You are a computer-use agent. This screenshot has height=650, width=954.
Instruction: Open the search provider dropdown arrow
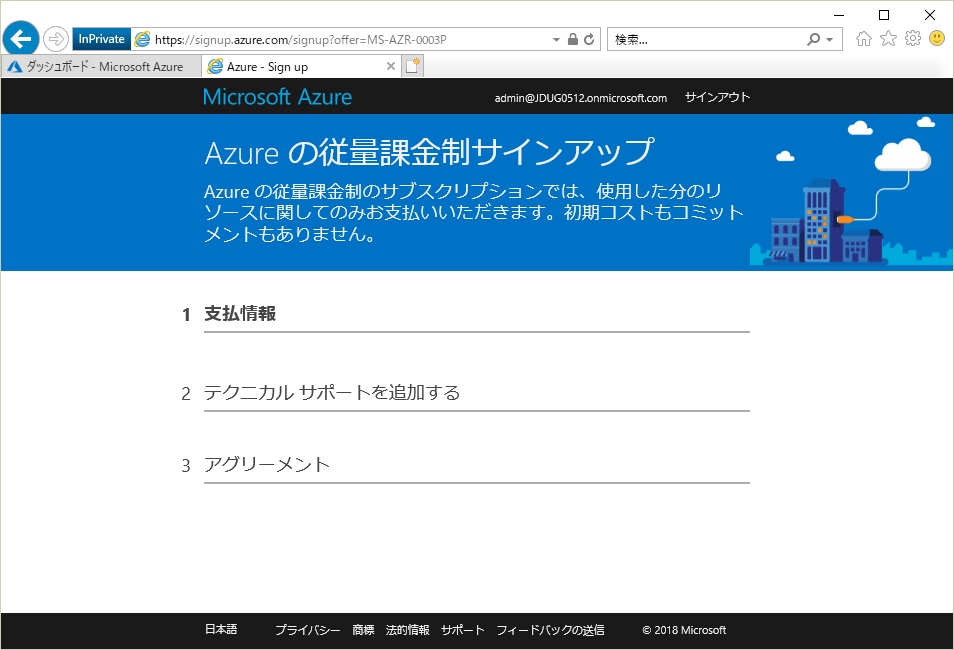pos(829,40)
